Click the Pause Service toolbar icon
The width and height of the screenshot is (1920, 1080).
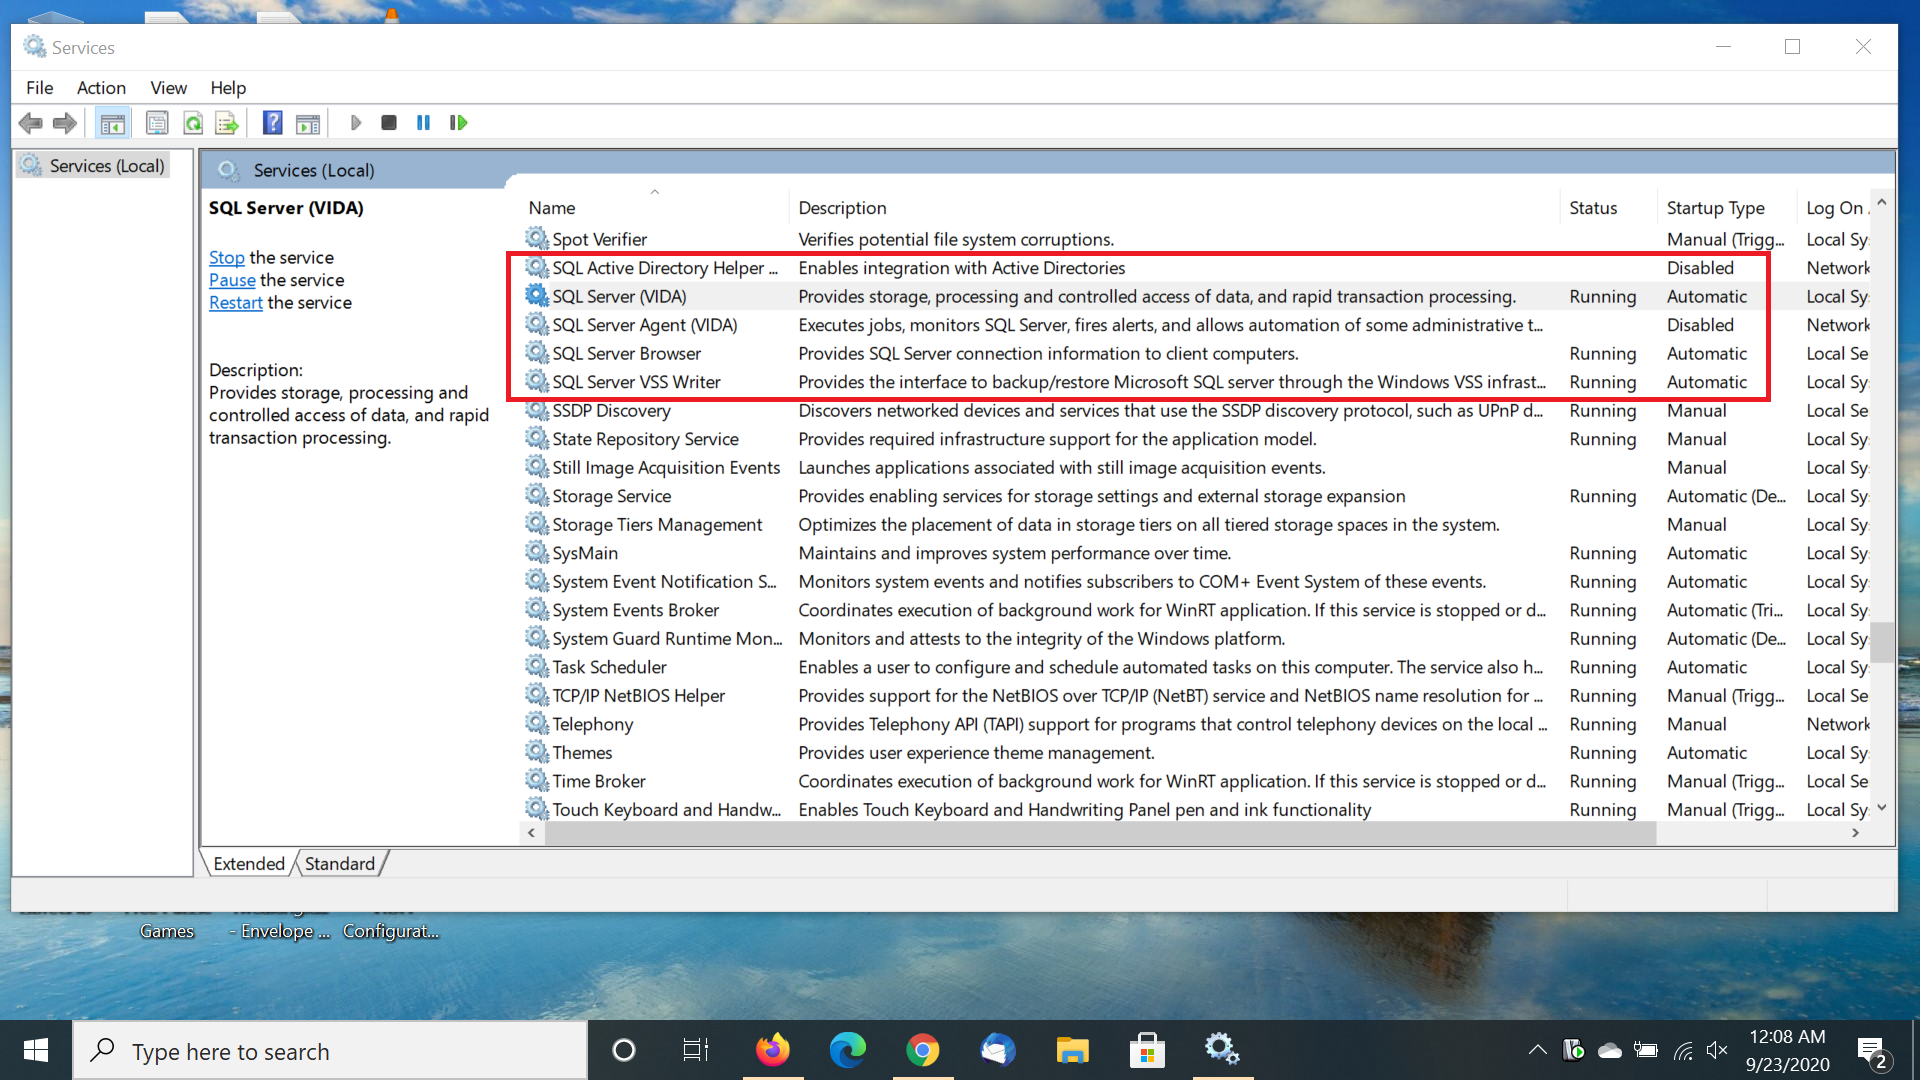coord(424,123)
